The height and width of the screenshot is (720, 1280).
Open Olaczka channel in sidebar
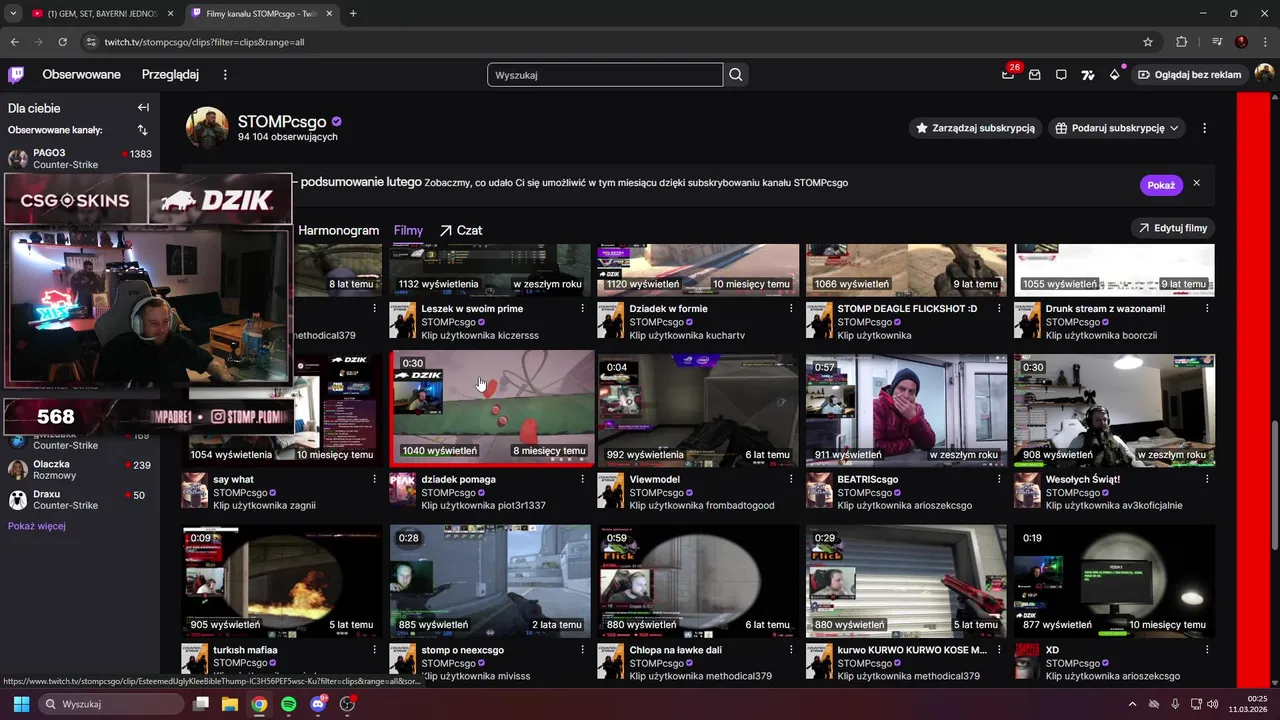(x=80, y=470)
